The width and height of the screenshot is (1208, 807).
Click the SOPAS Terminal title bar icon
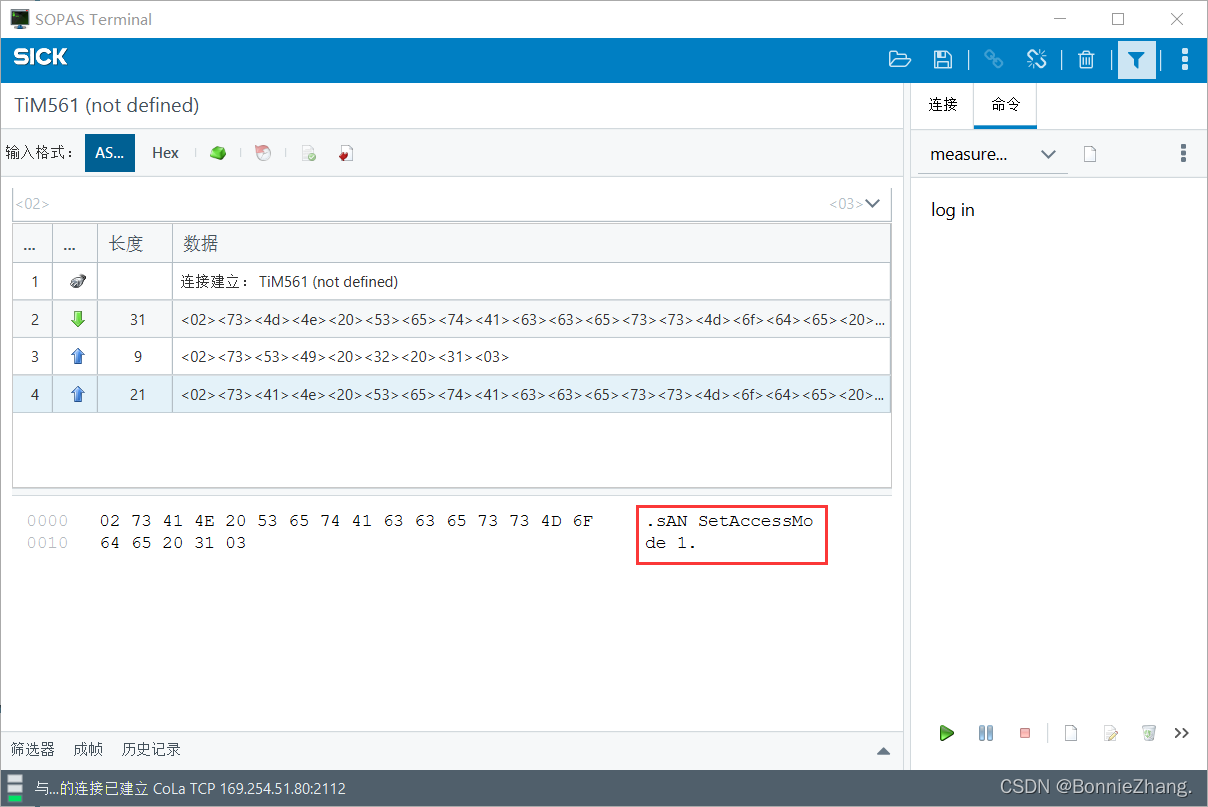click(19, 19)
